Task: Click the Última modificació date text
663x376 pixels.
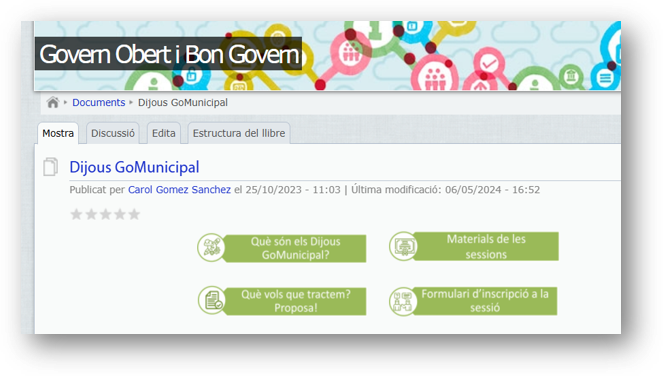Action: coord(445,189)
